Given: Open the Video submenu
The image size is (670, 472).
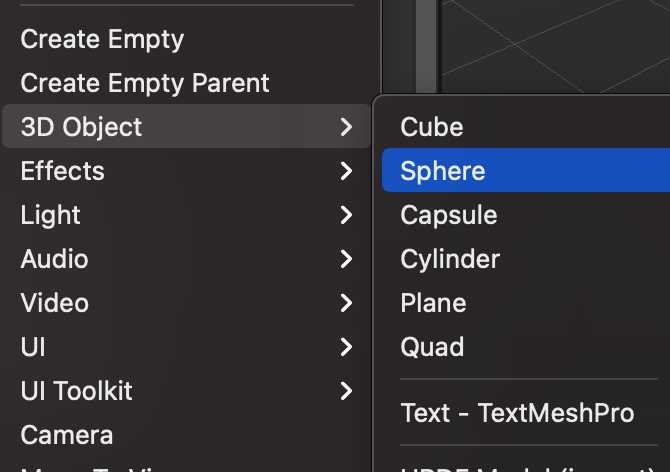Looking at the screenshot, I should [54, 303].
